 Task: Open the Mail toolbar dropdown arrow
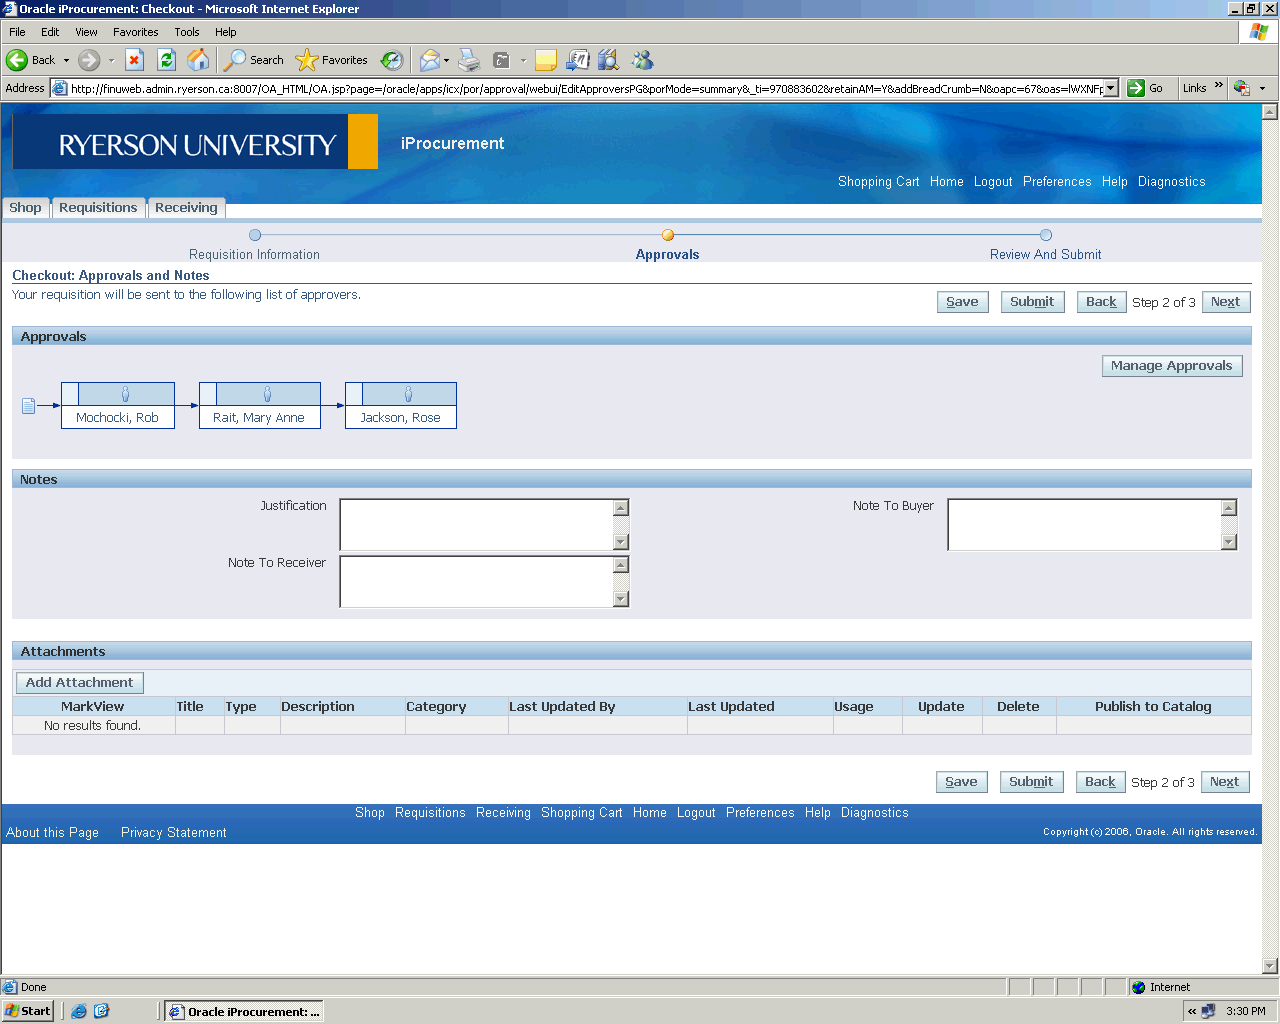click(x=446, y=60)
